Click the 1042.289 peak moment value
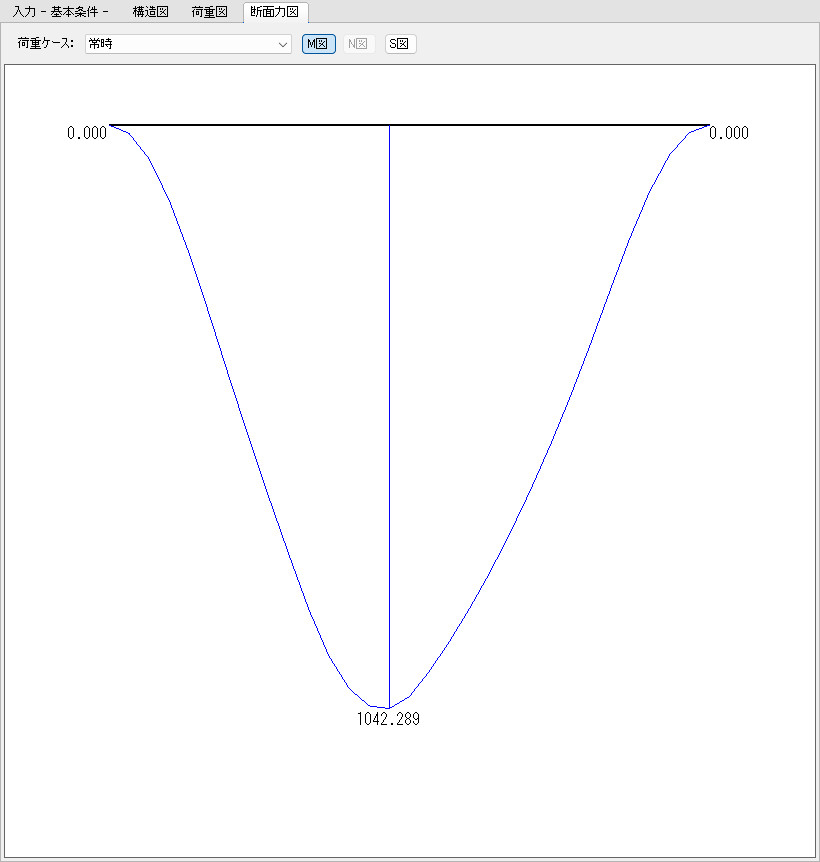Viewport: 820px width, 862px height. click(388, 719)
